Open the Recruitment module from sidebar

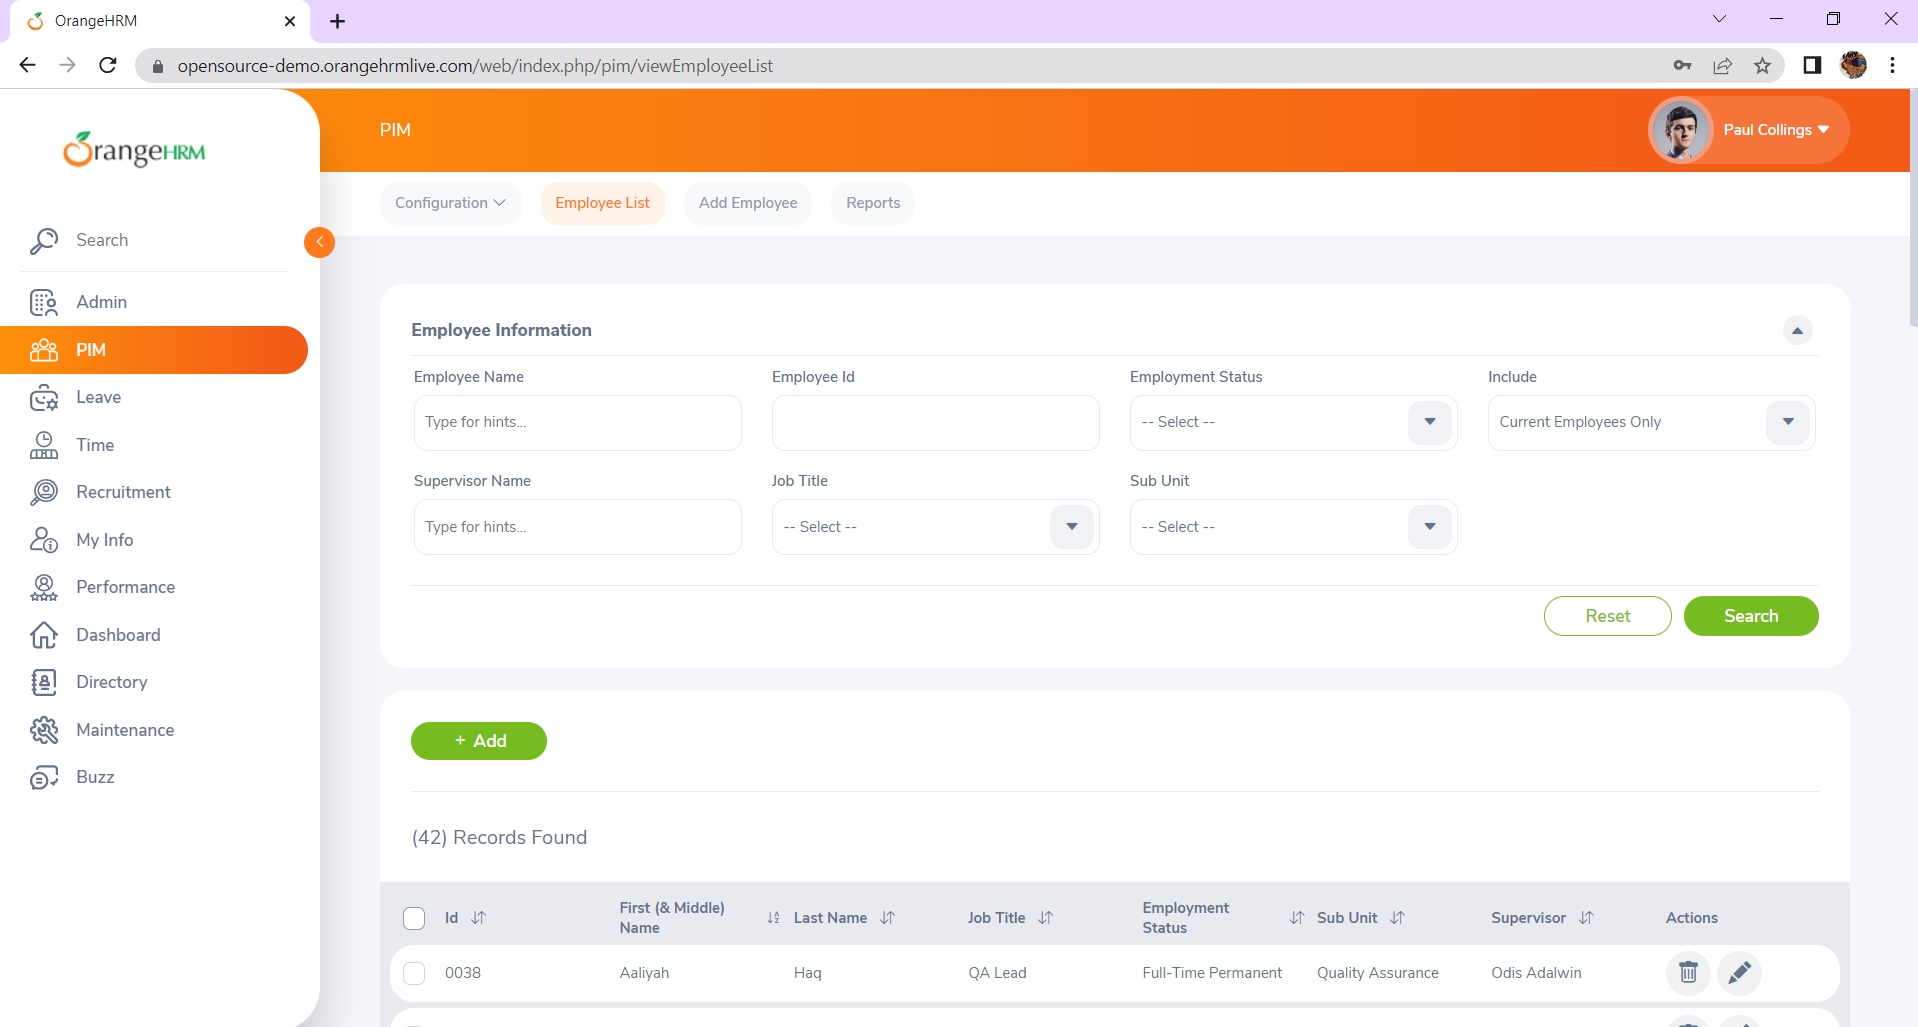(x=43, y=492)
